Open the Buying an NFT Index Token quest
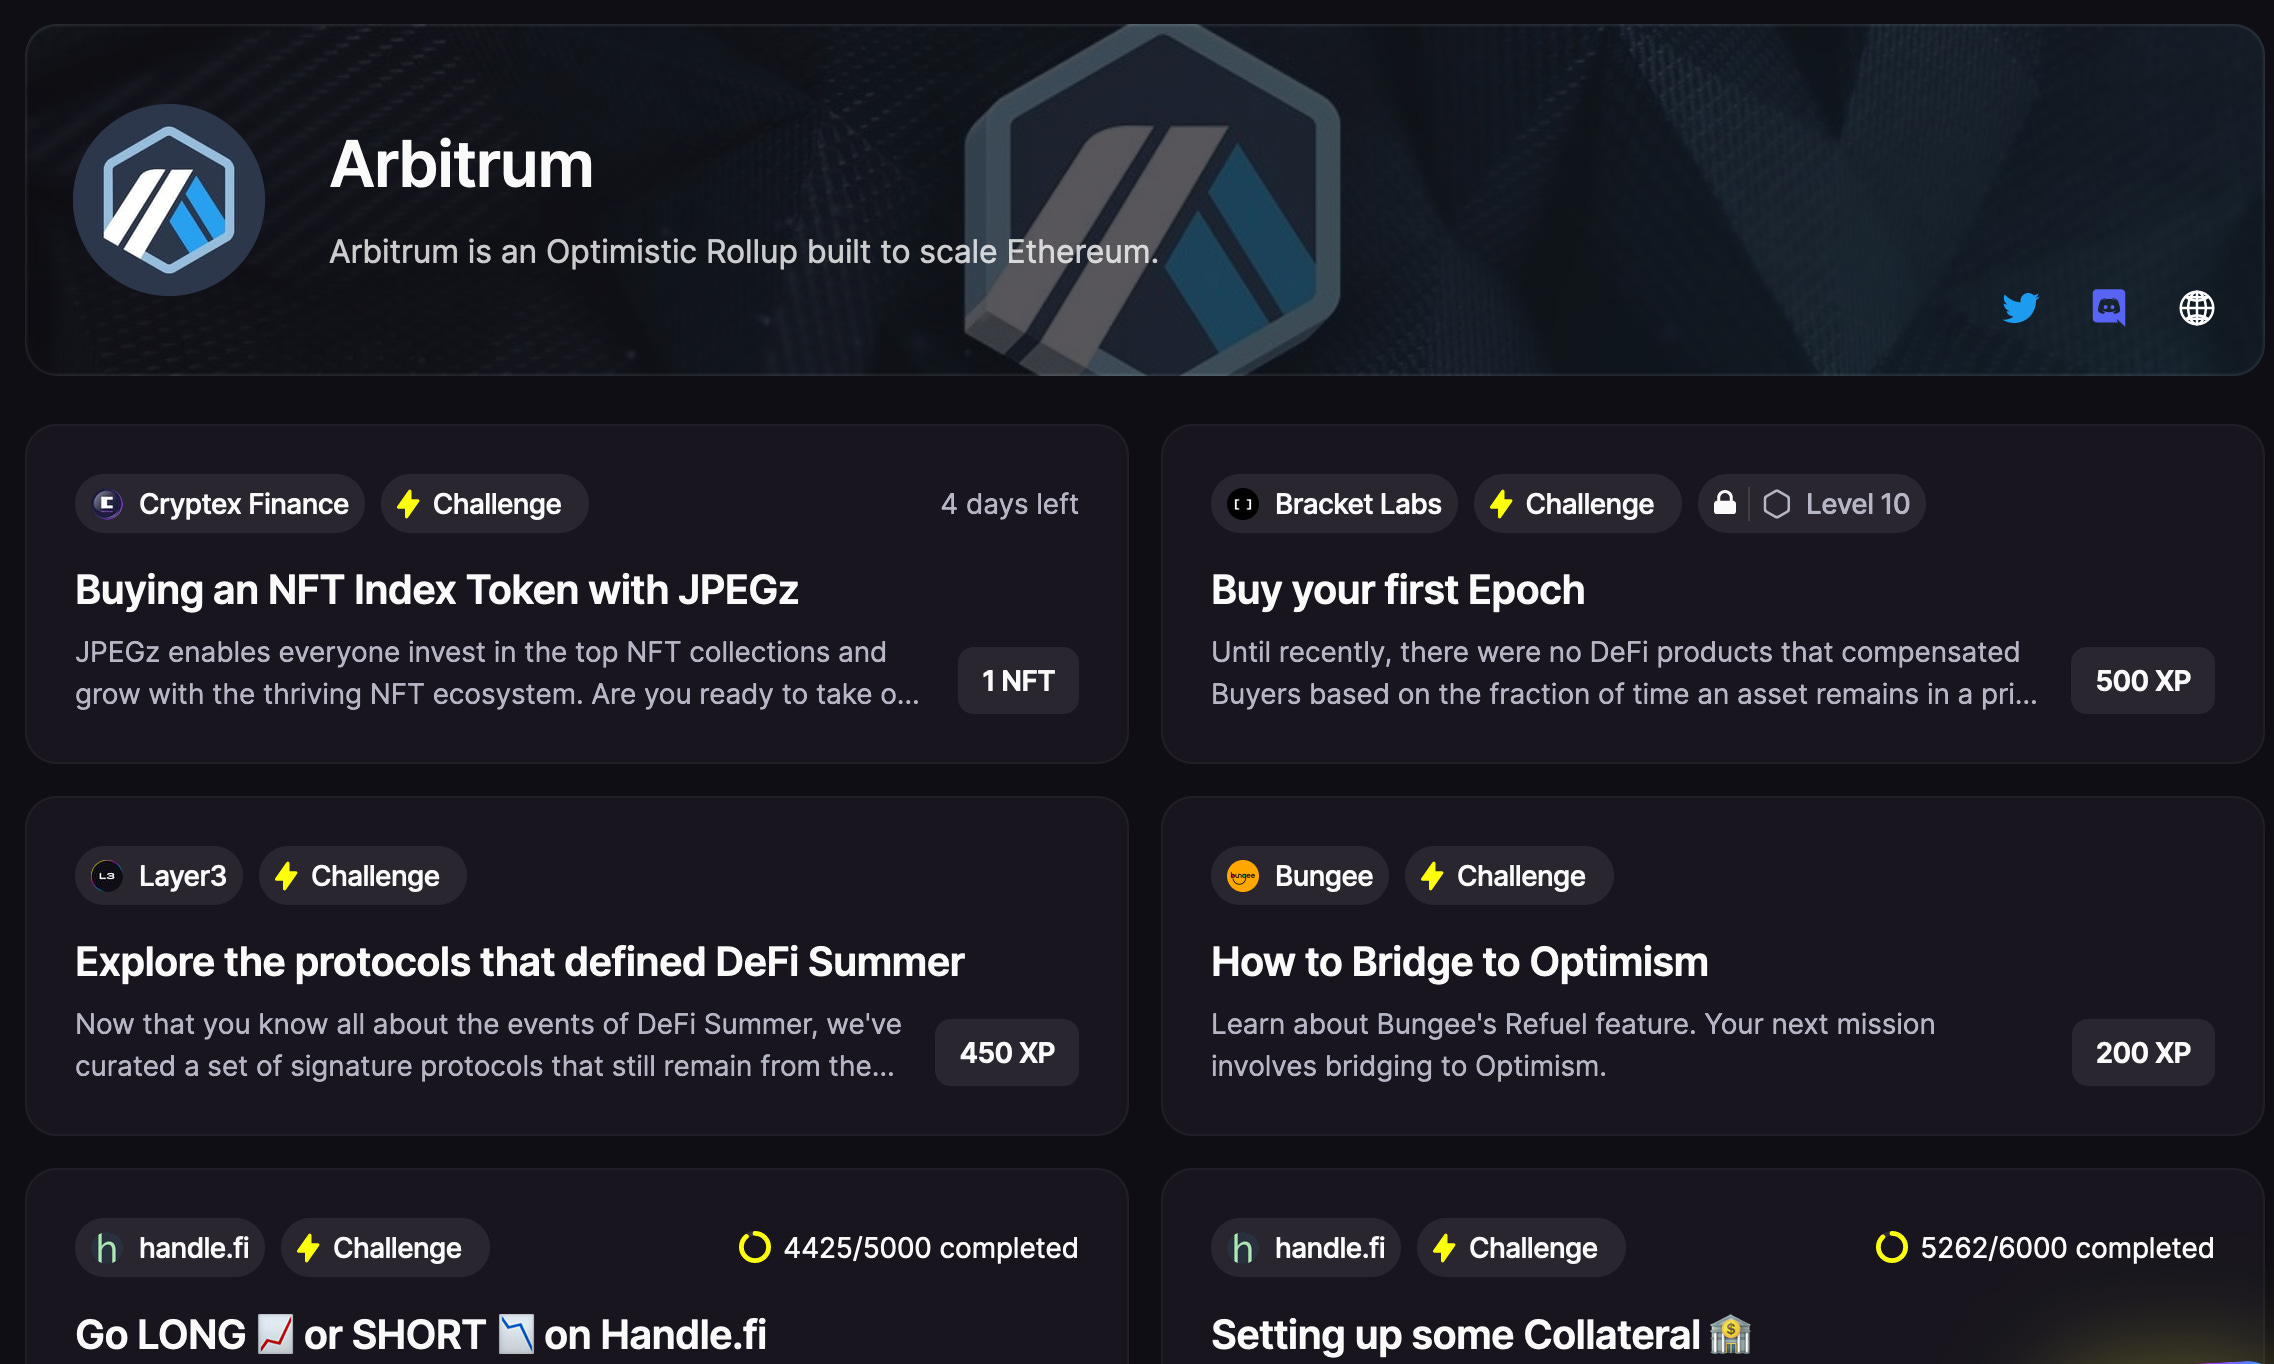Image resolution: width=2274 pixels, height=1364 pixels. coord(437,590)
